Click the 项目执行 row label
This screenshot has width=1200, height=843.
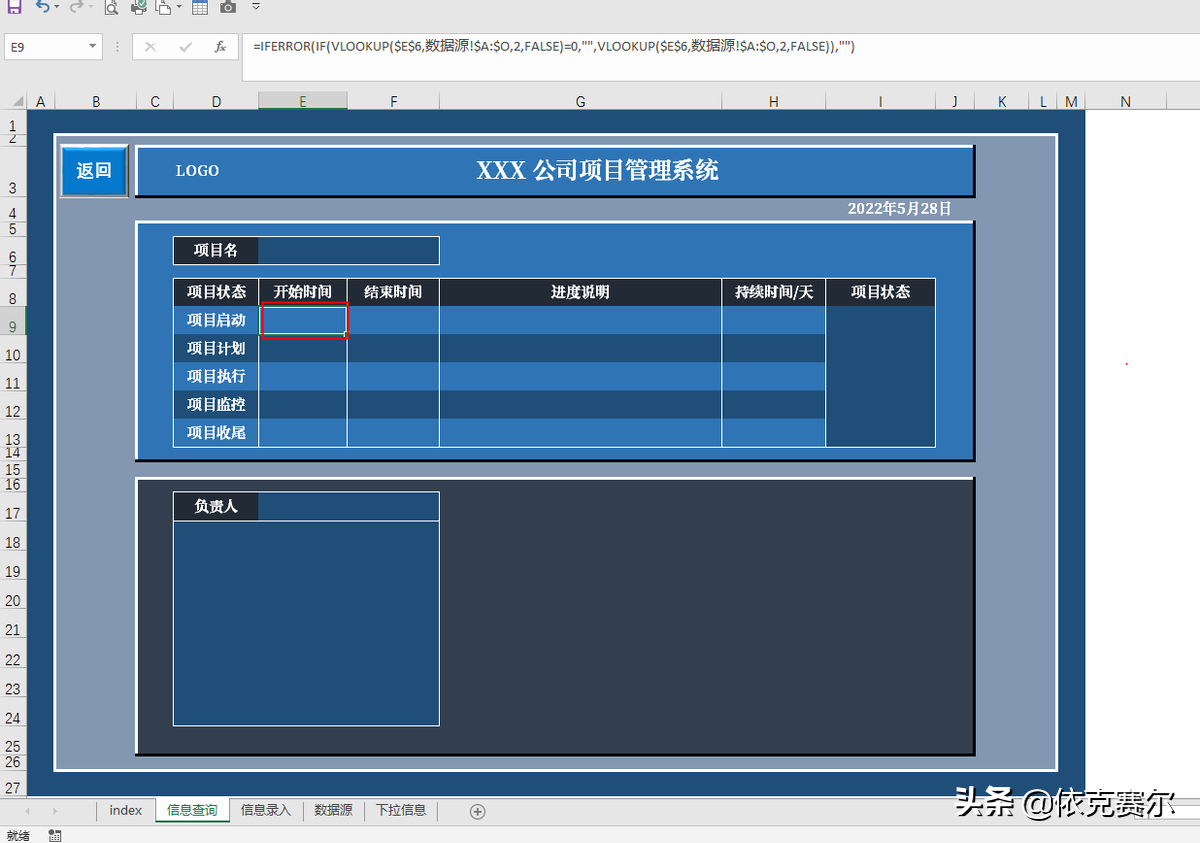(x=216, y=376)
